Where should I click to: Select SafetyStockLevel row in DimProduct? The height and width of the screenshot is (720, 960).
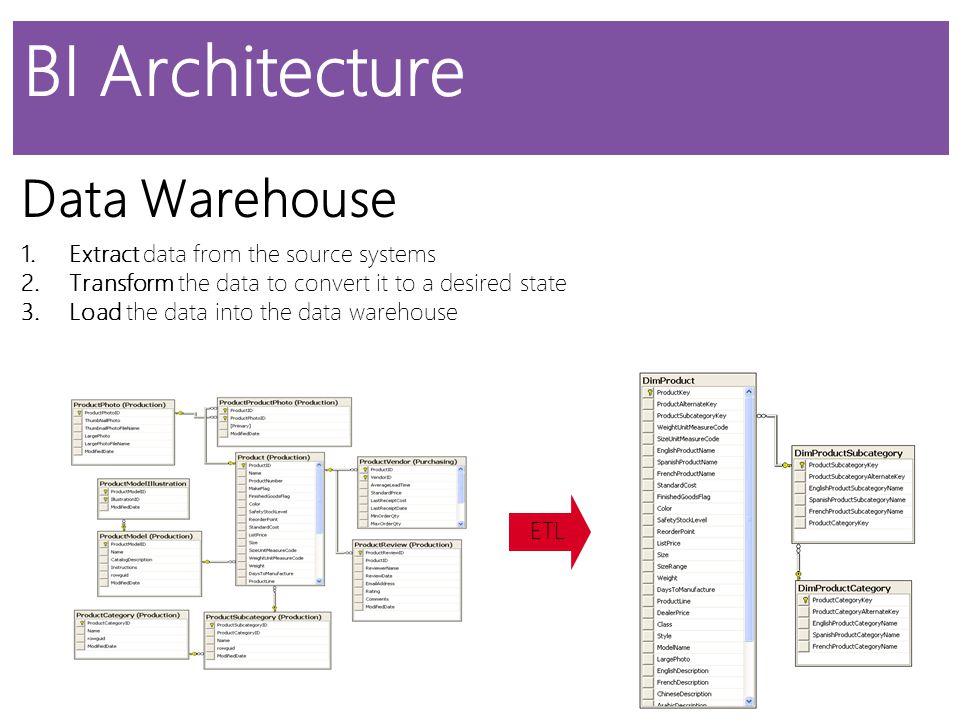(x=693, y=520)
